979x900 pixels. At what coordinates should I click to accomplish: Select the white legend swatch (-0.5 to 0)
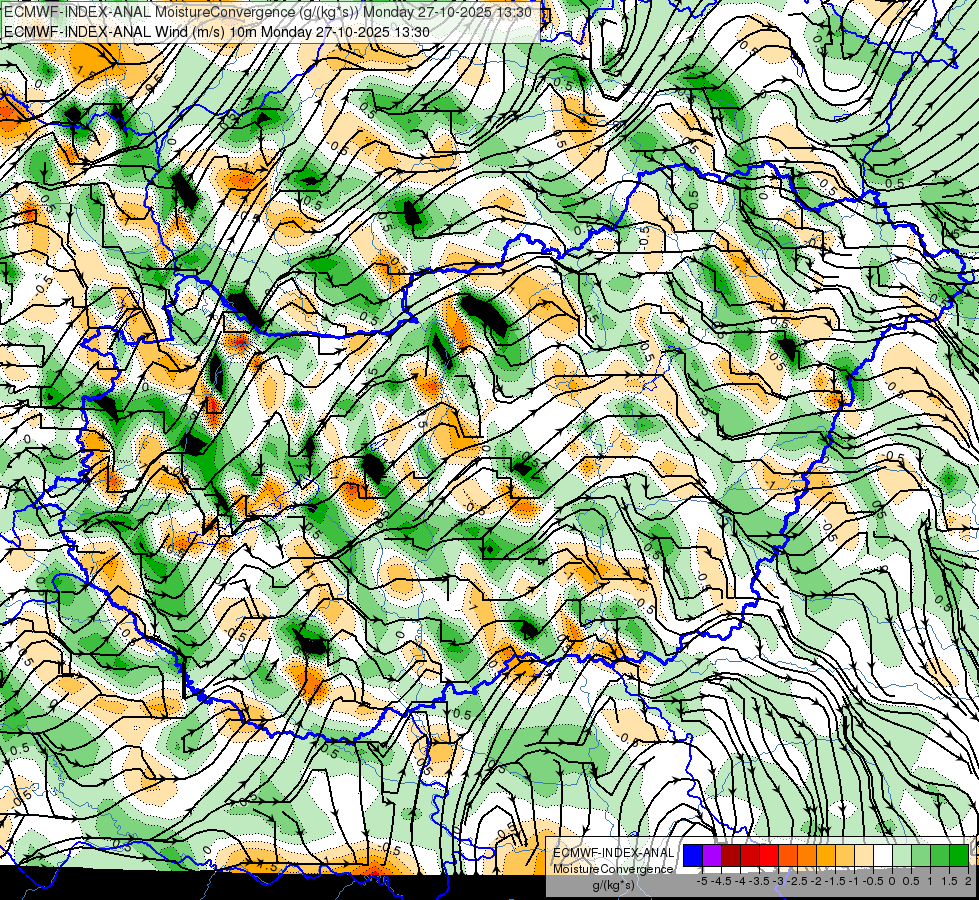coord(883,855)
